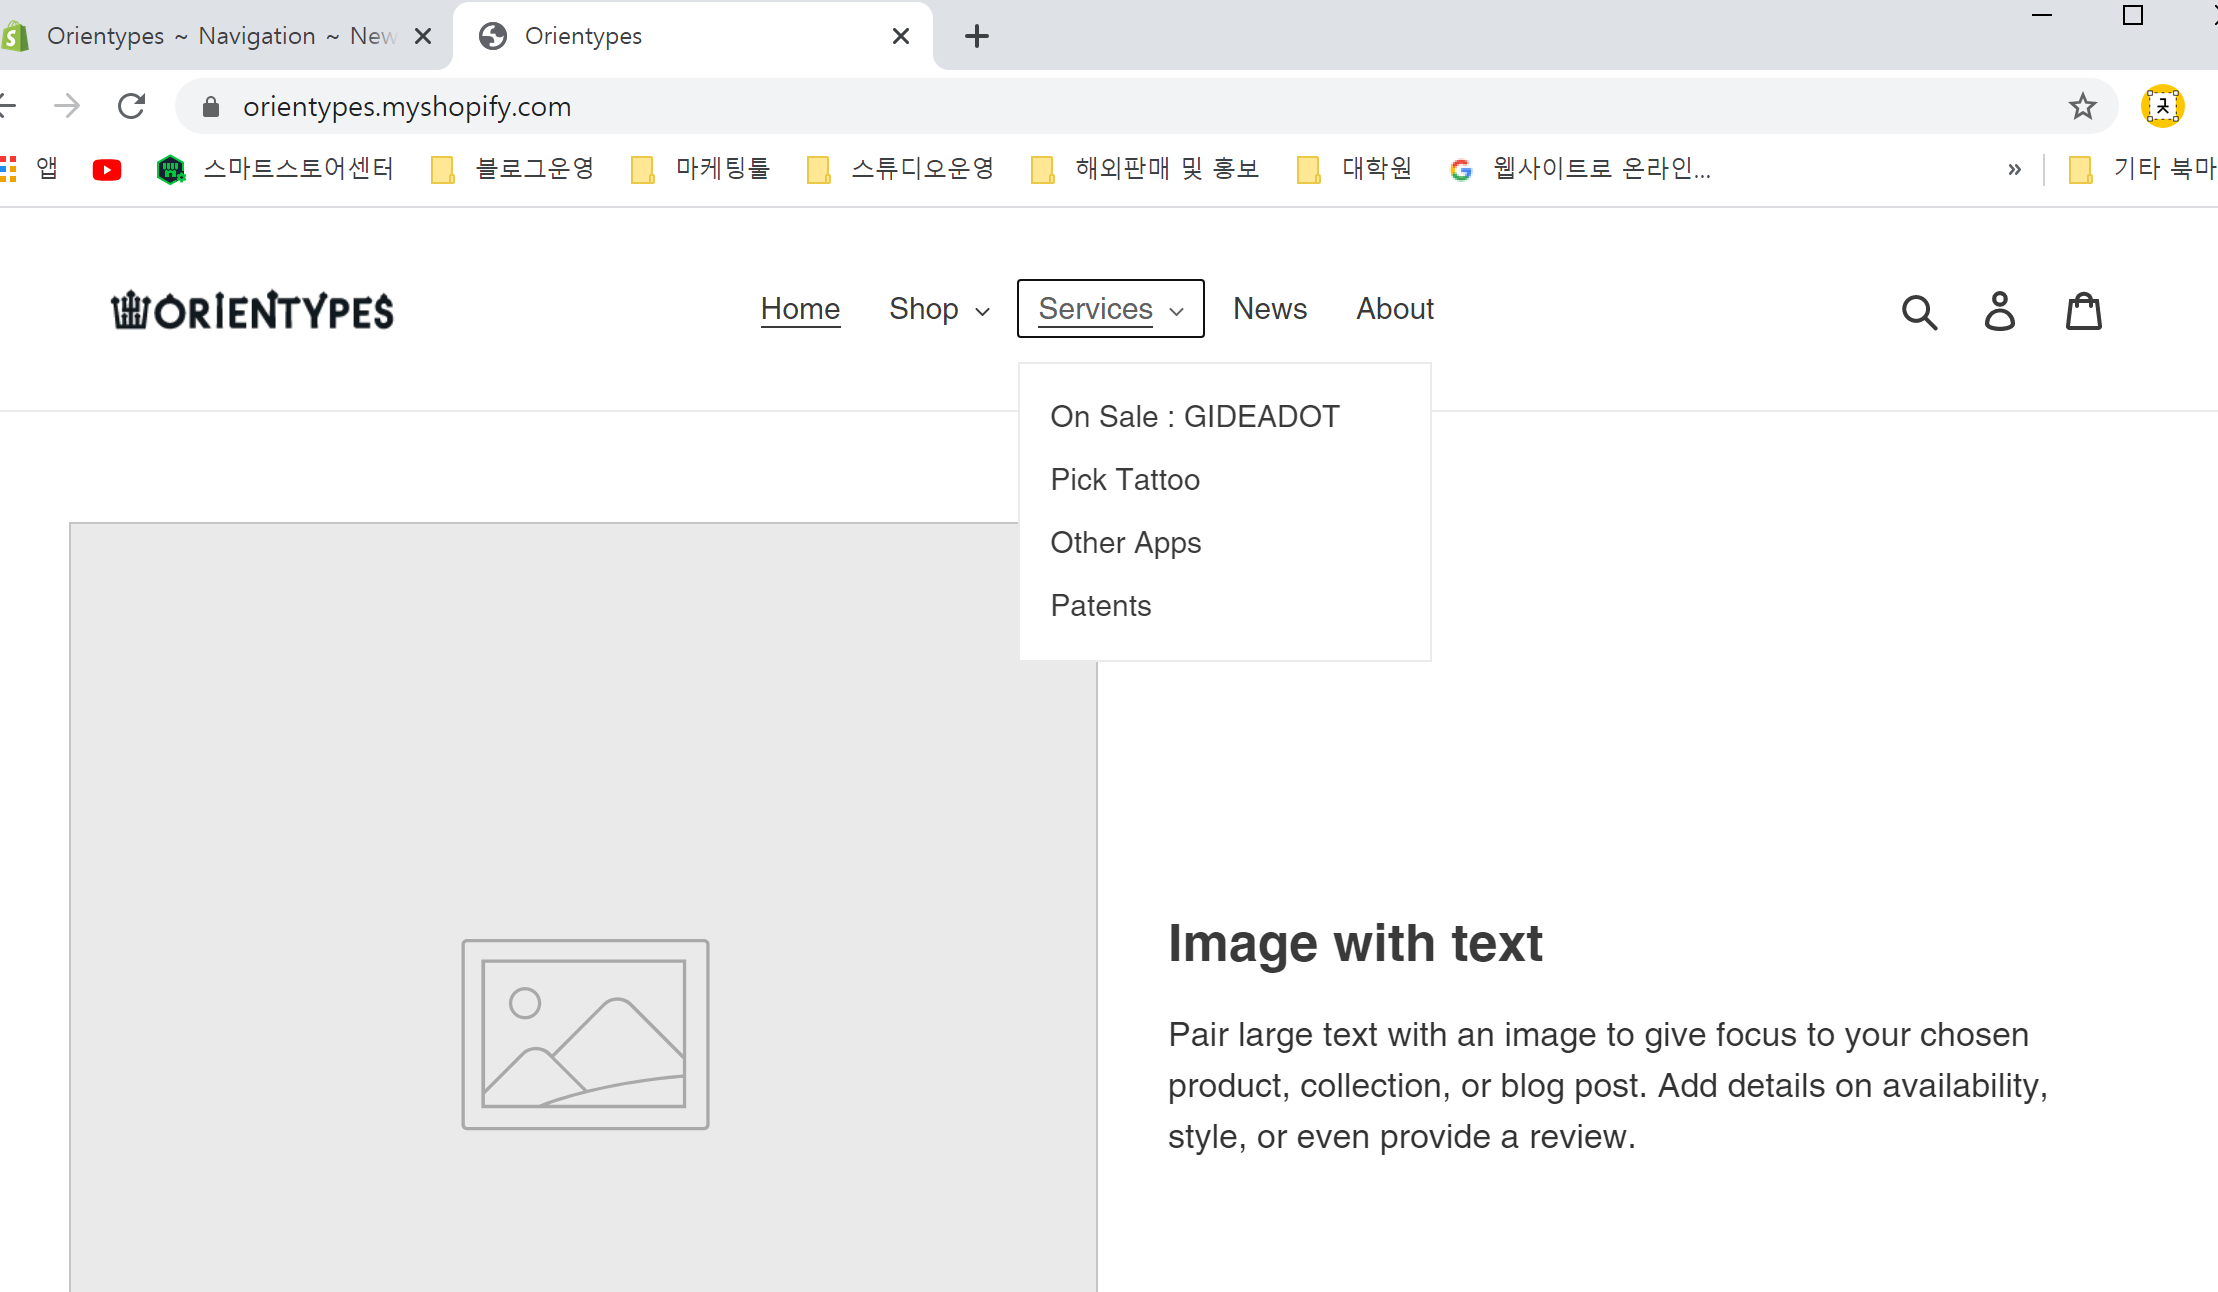Click the Orientypes logo
This screenshot has width=2218, height=1292.
point(252,311)
